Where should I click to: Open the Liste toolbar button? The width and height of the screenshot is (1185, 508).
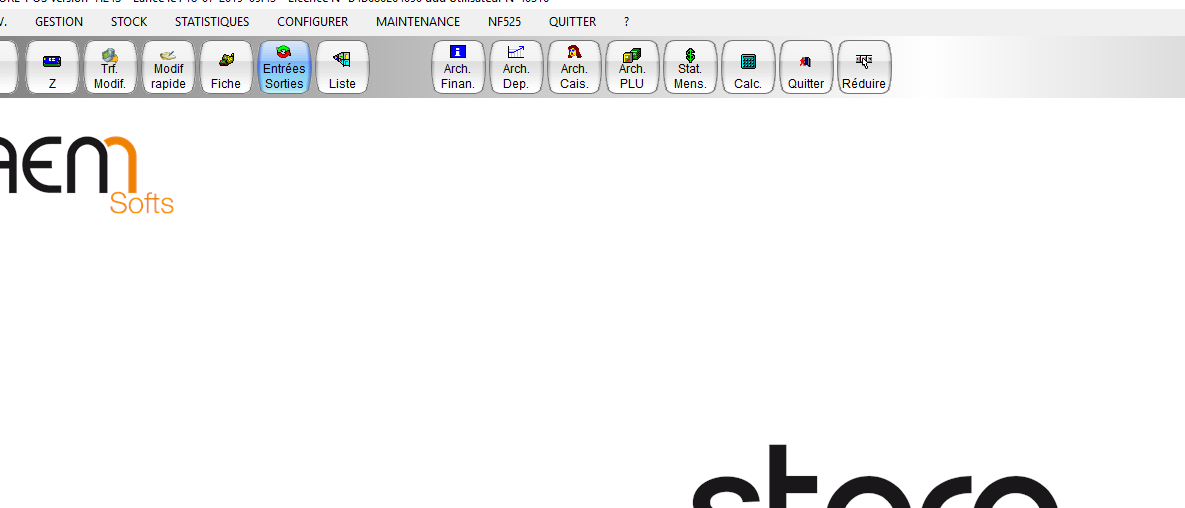click(x=342, y=68)
